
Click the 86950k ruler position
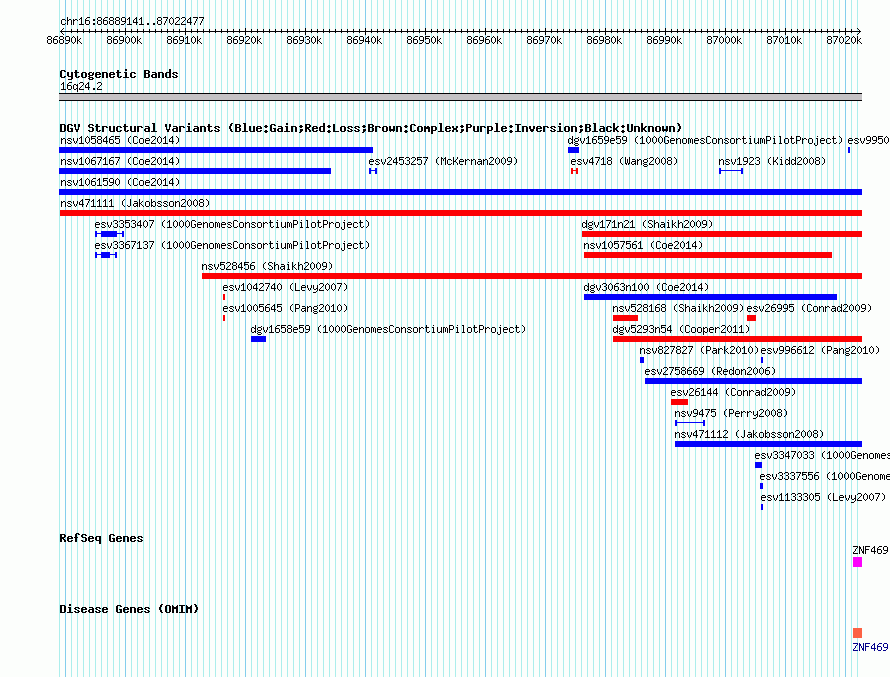point(424,40)
